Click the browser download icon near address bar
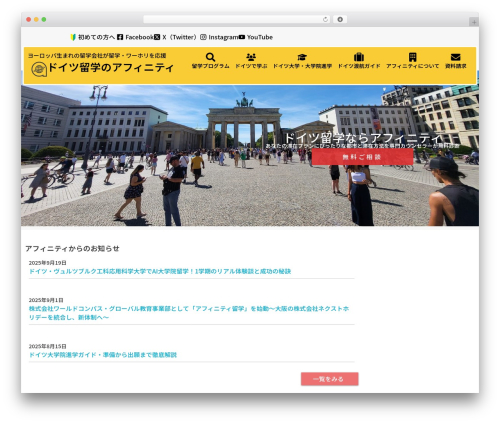The height and width of the screenshot is (423, 500). pyautogui.click(x=340, y=19)
